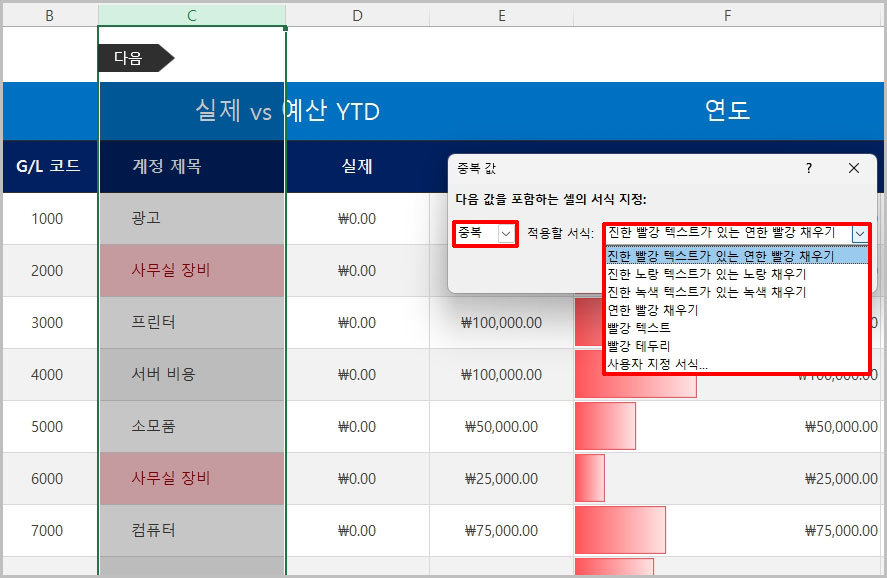Close the 중복 값 dialog
The image size is (887, 578).
click(853, 168)
